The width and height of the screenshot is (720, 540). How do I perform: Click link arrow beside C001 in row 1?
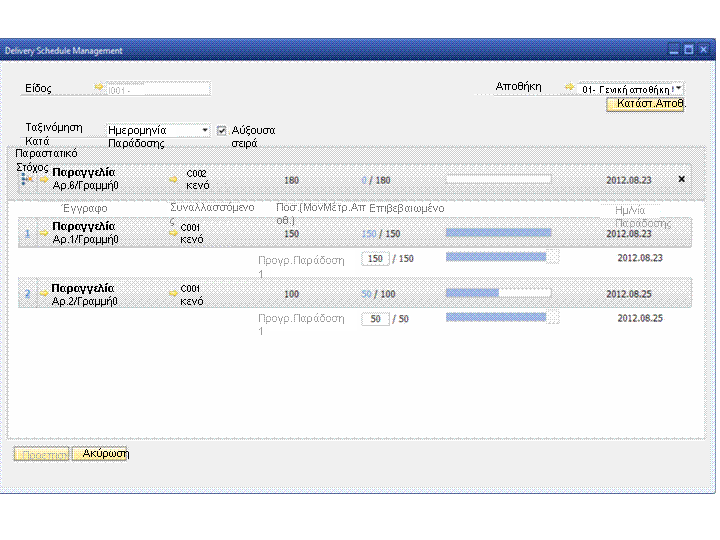tap(173, 233)
